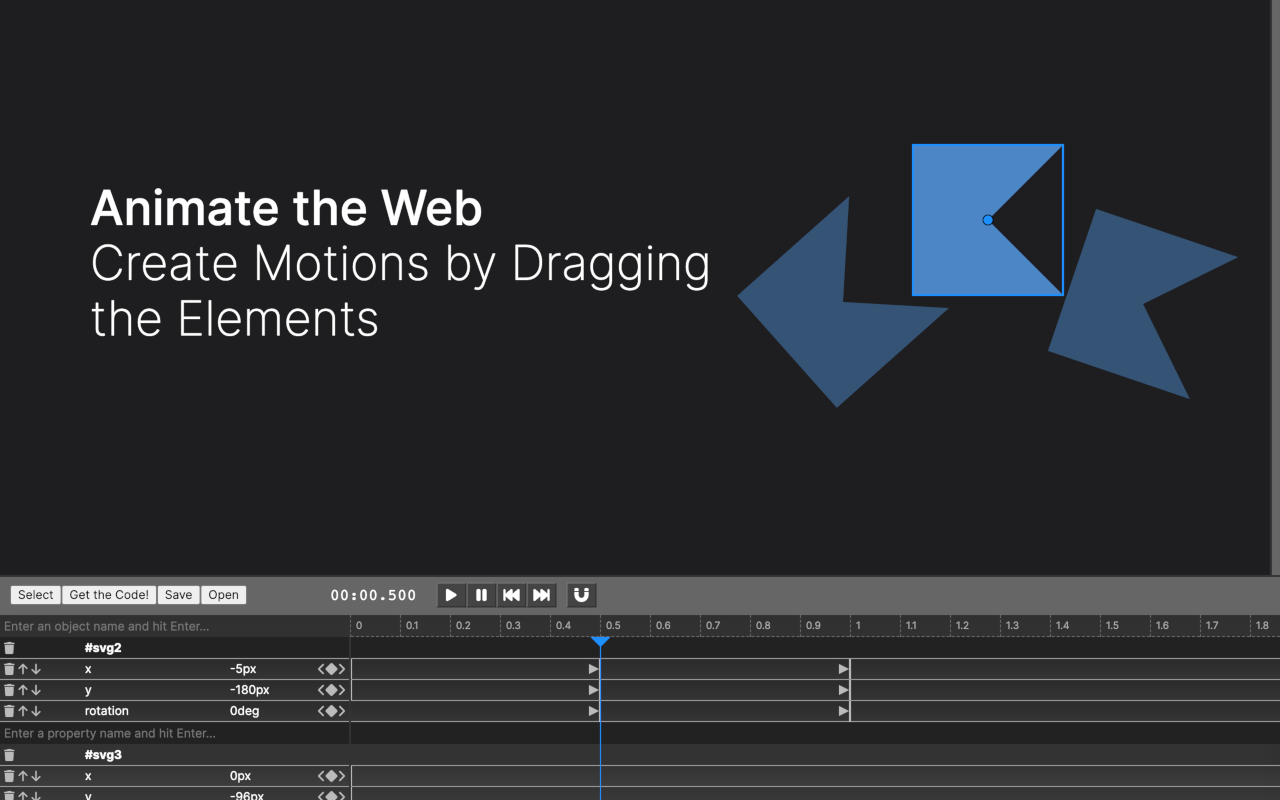The image size is (1280, 800).
Task: Add a keyframe diamond on #svg3 x
Action: (x=332, y=776)
